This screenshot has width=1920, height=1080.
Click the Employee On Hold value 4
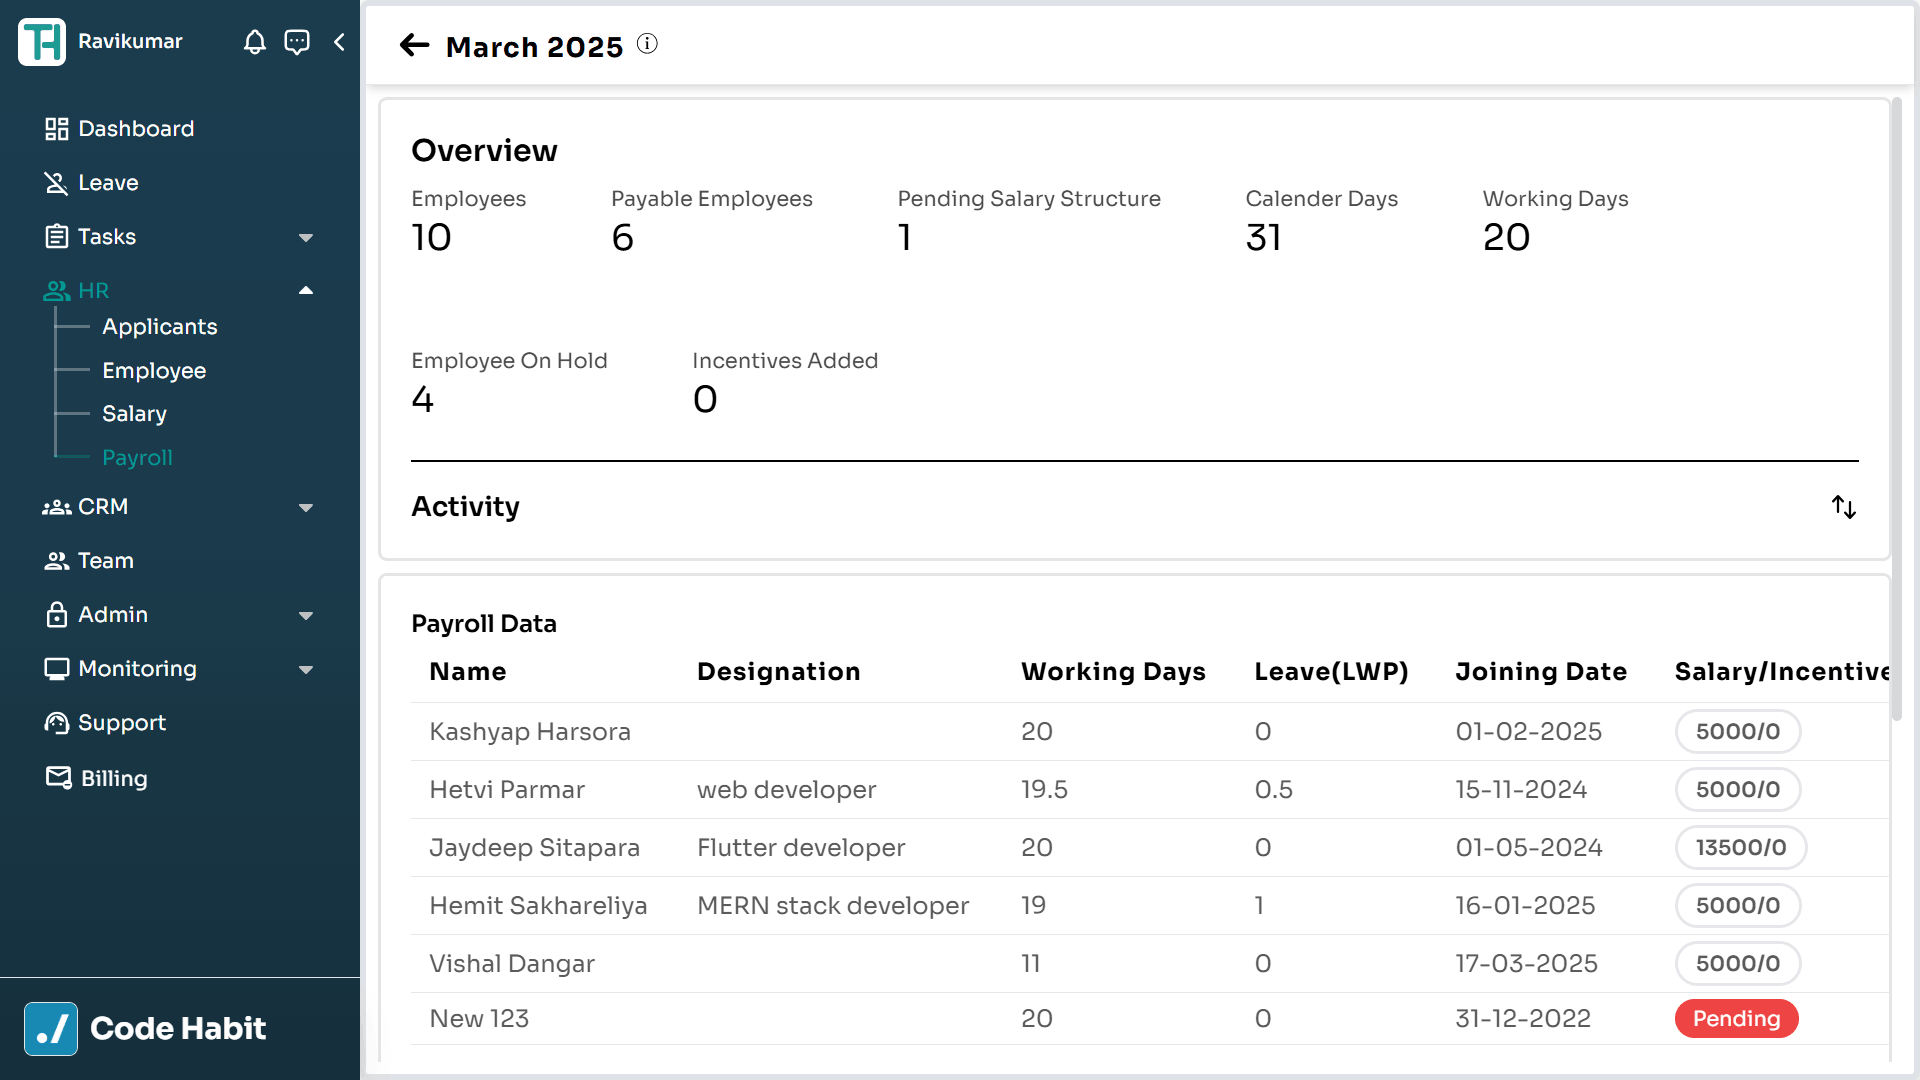click(422, 400)
